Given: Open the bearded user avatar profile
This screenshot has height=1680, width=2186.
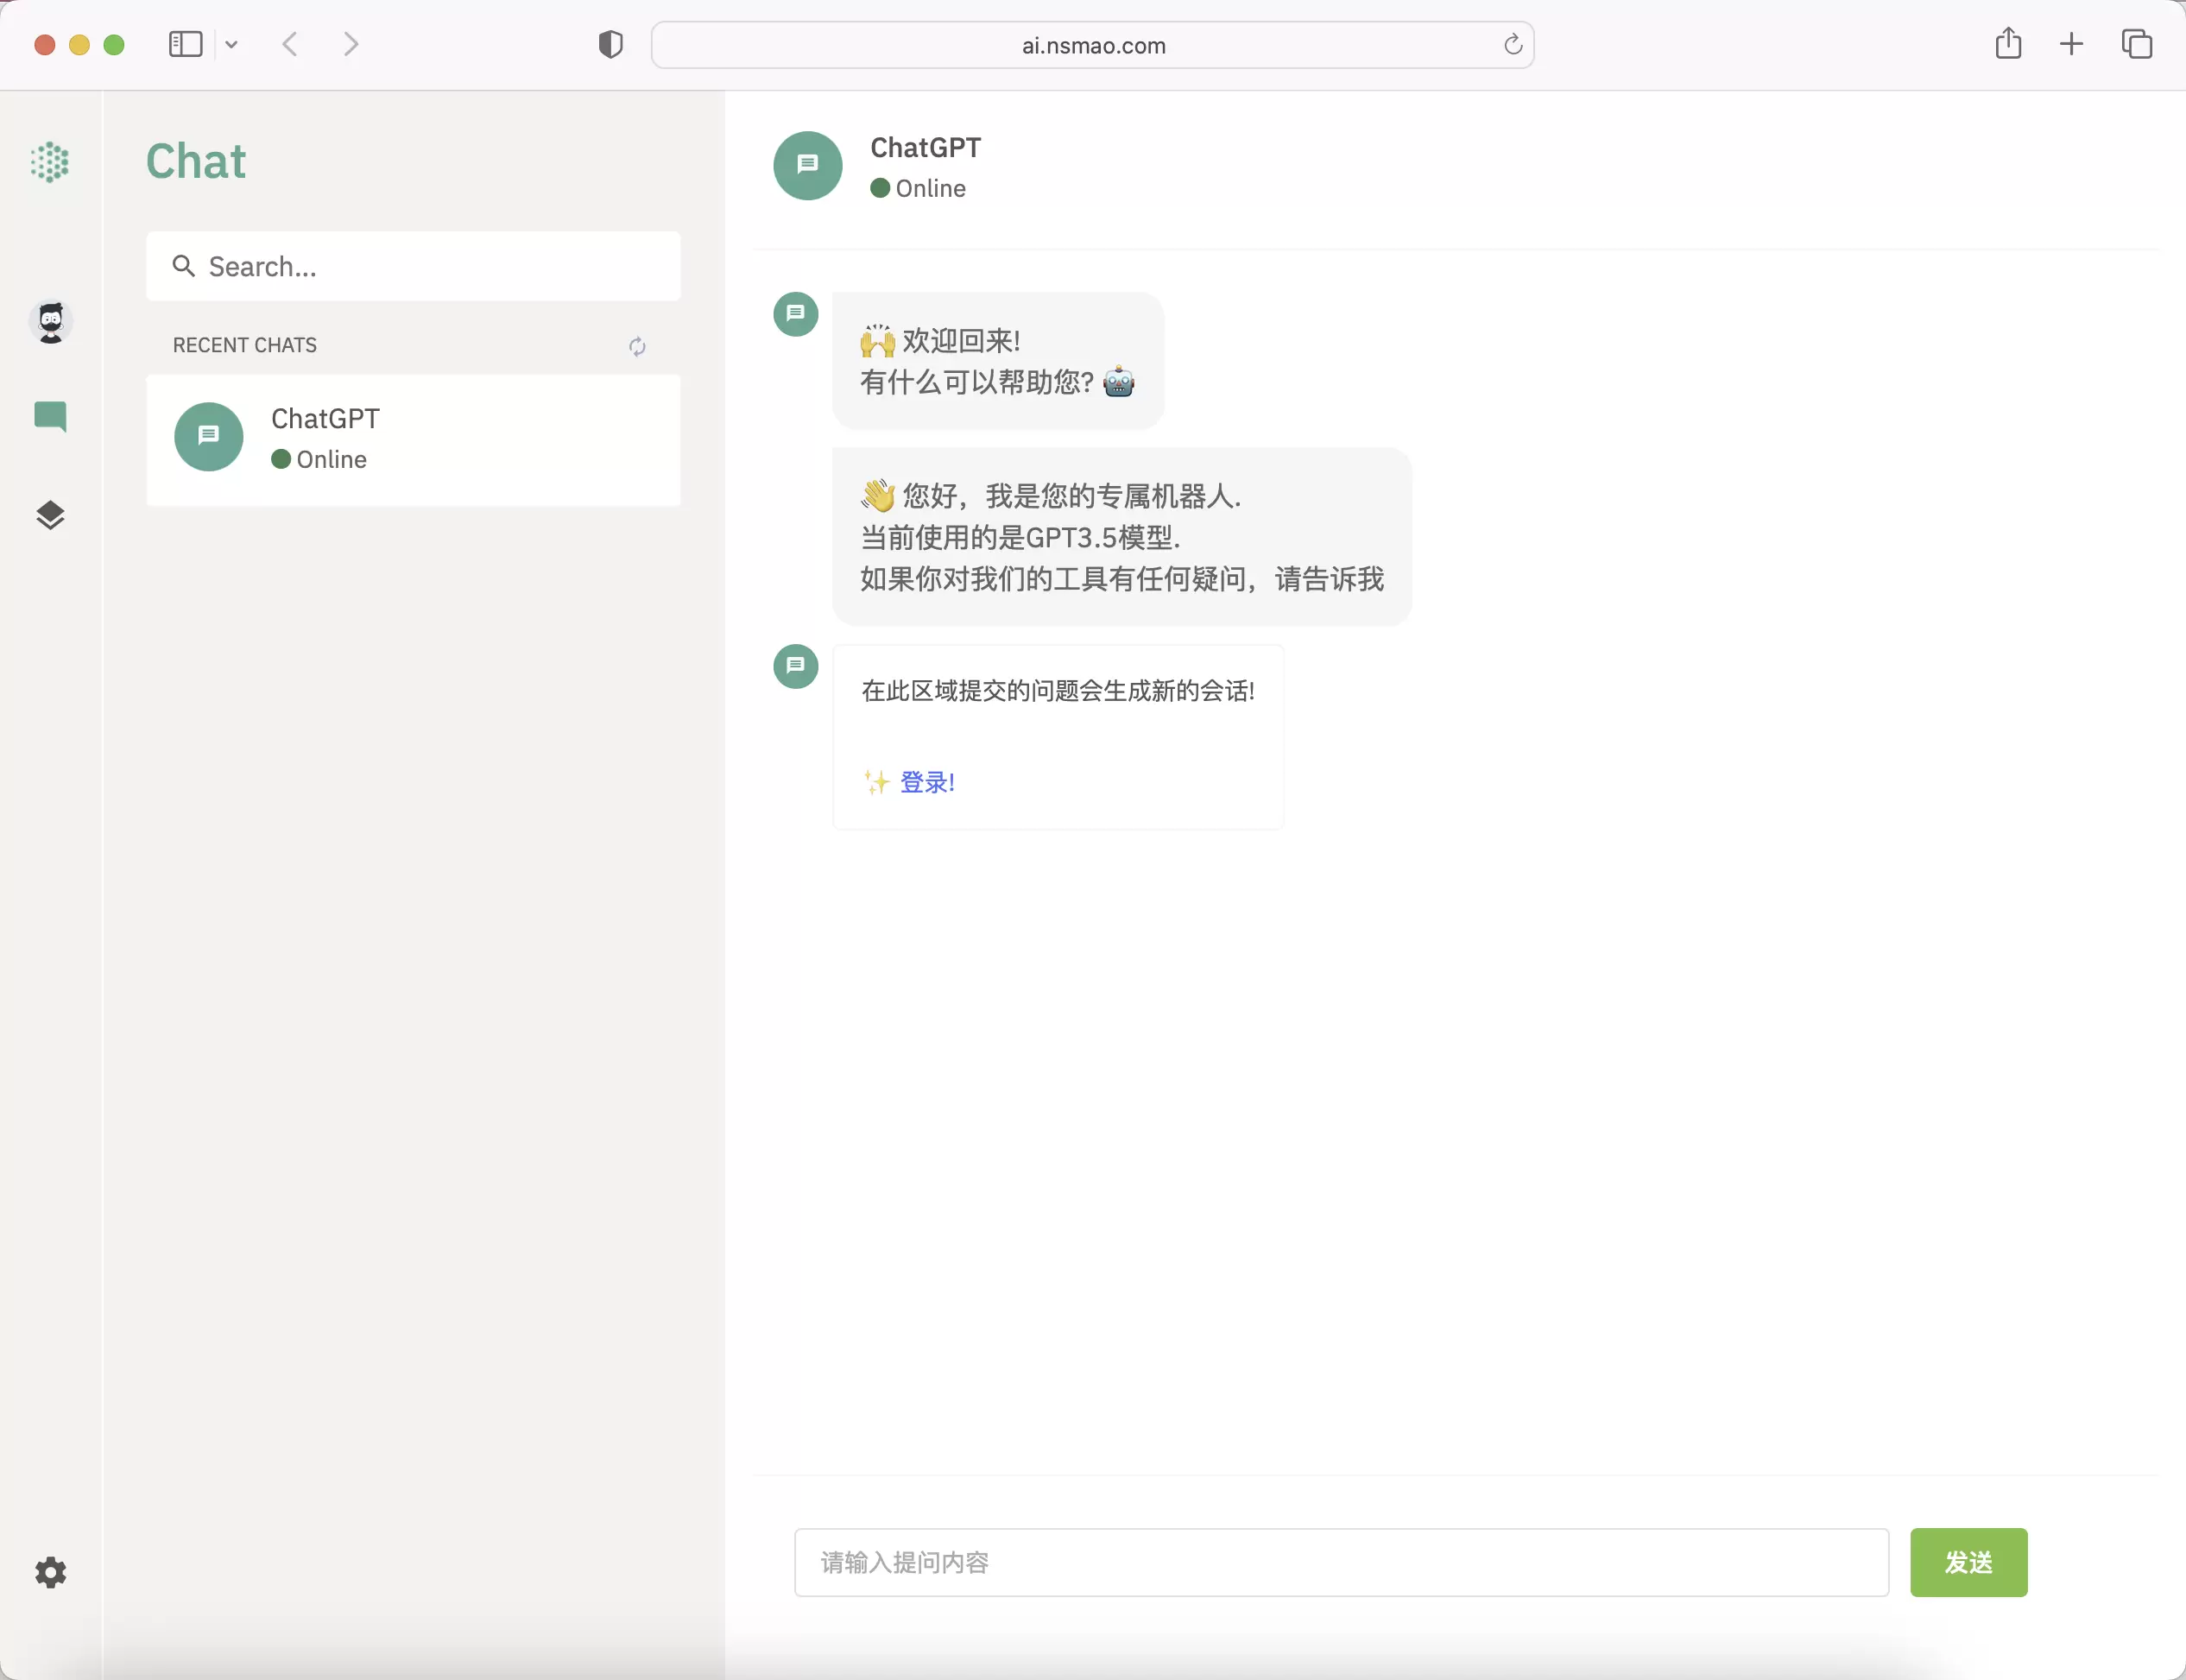Looking at the screenshot, I should pyautogui.click(x=50, y=322).
